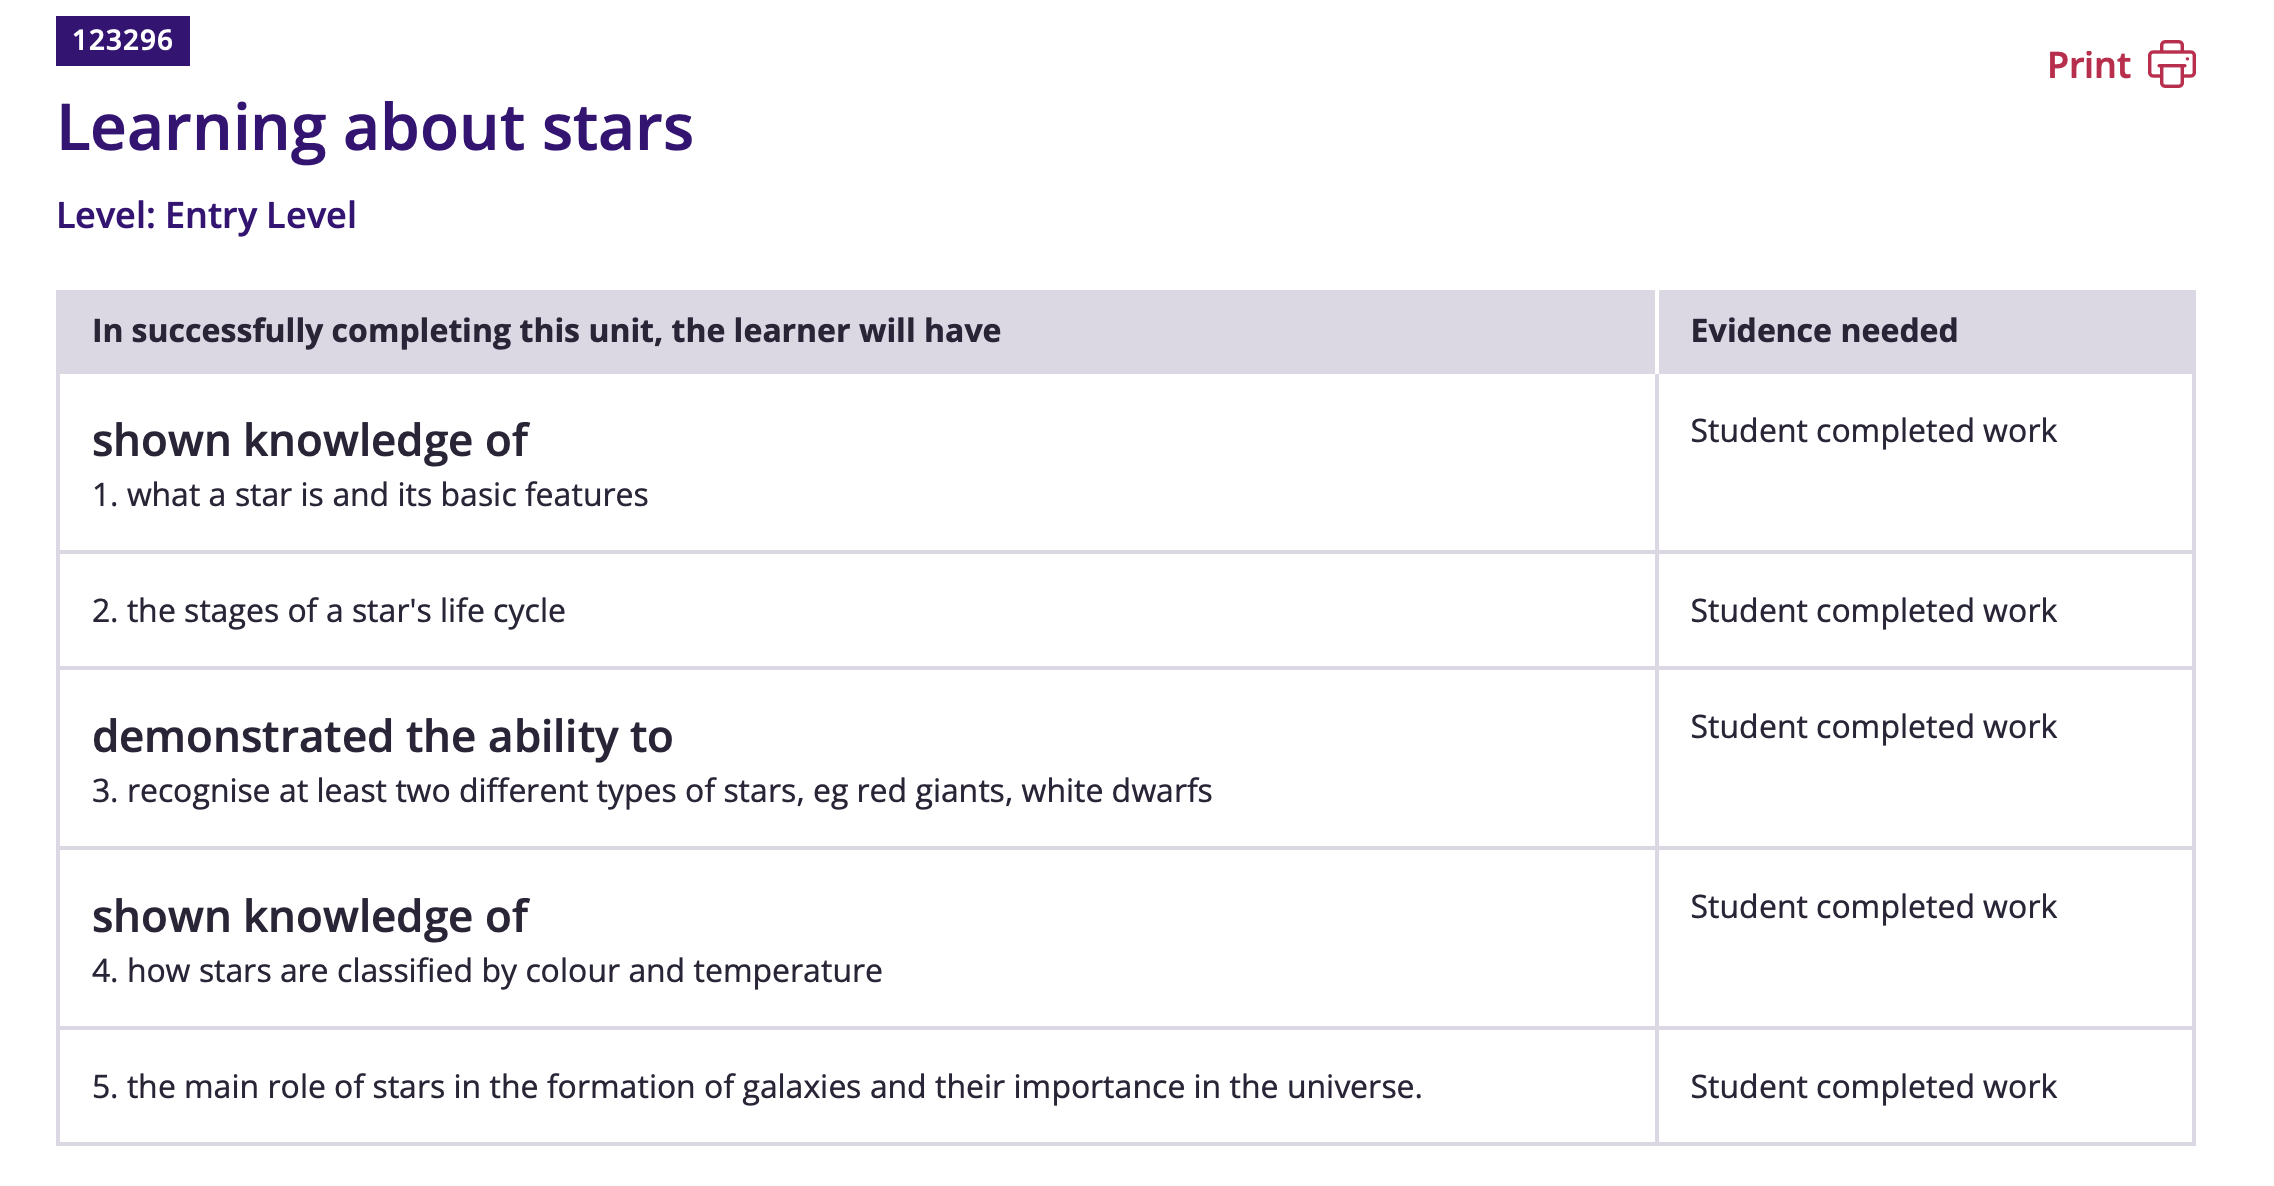The height and width of the screenshot is (1186, 2274).
Task: Click the 'In successfully completing this unit' header
Action: click(x=546, y=331)
